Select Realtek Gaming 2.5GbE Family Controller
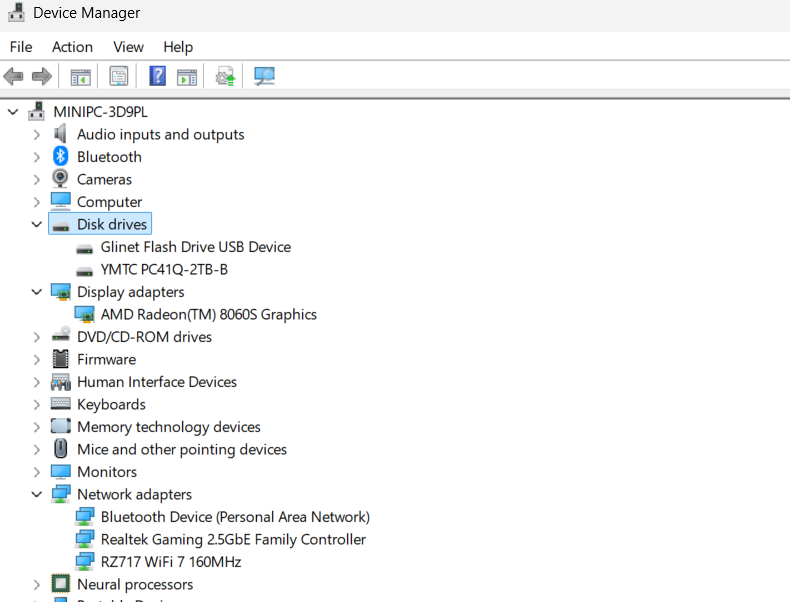 [233, 540]
